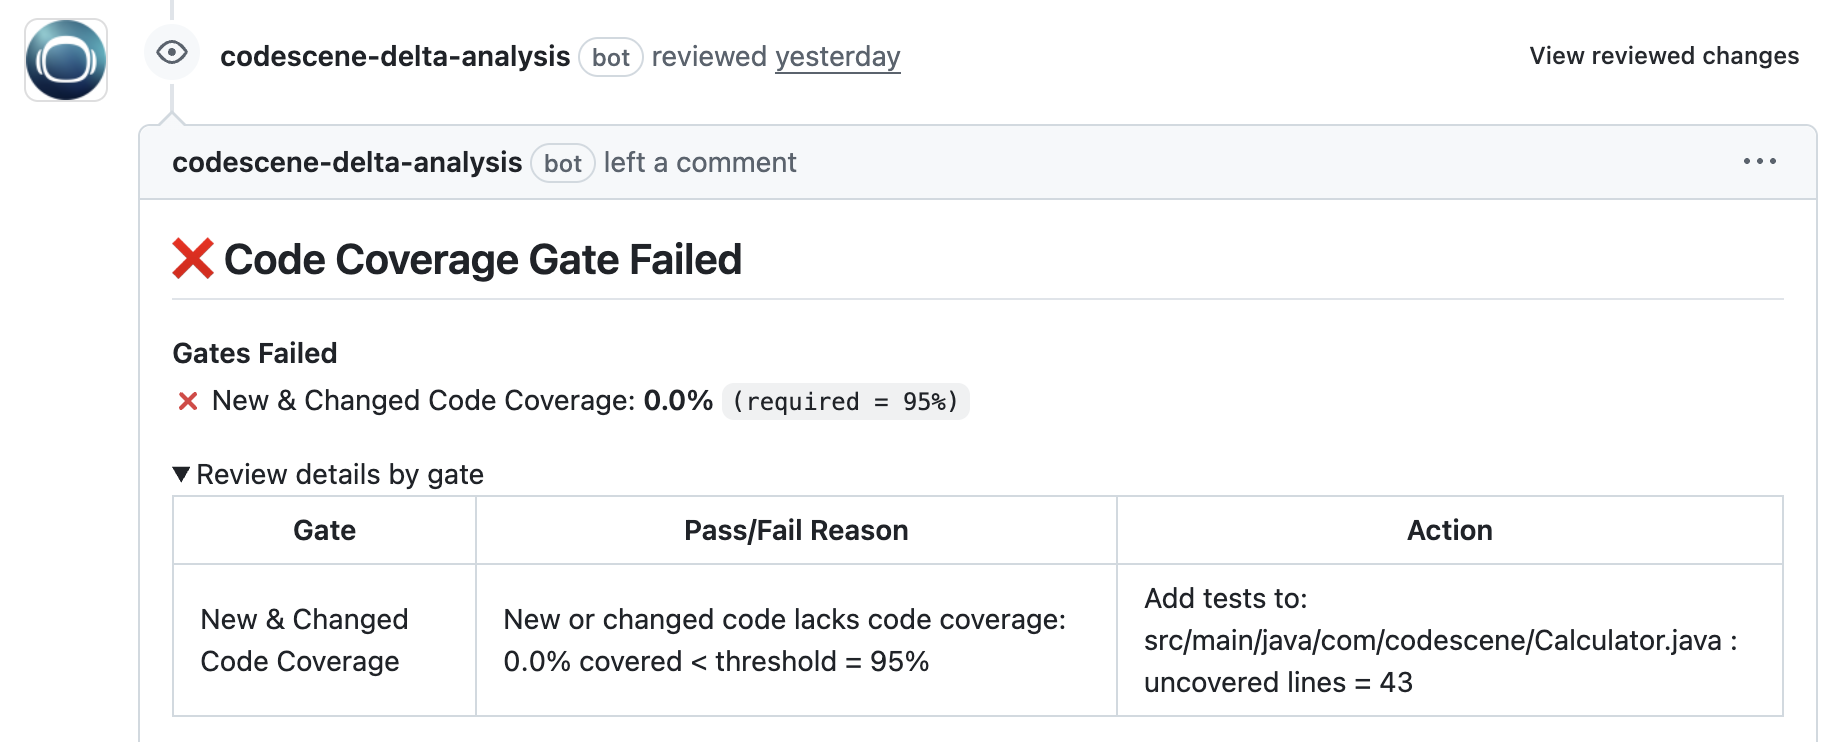Click the disclosure triangle before Review details
1838x742 pixels.
point(182,474)
